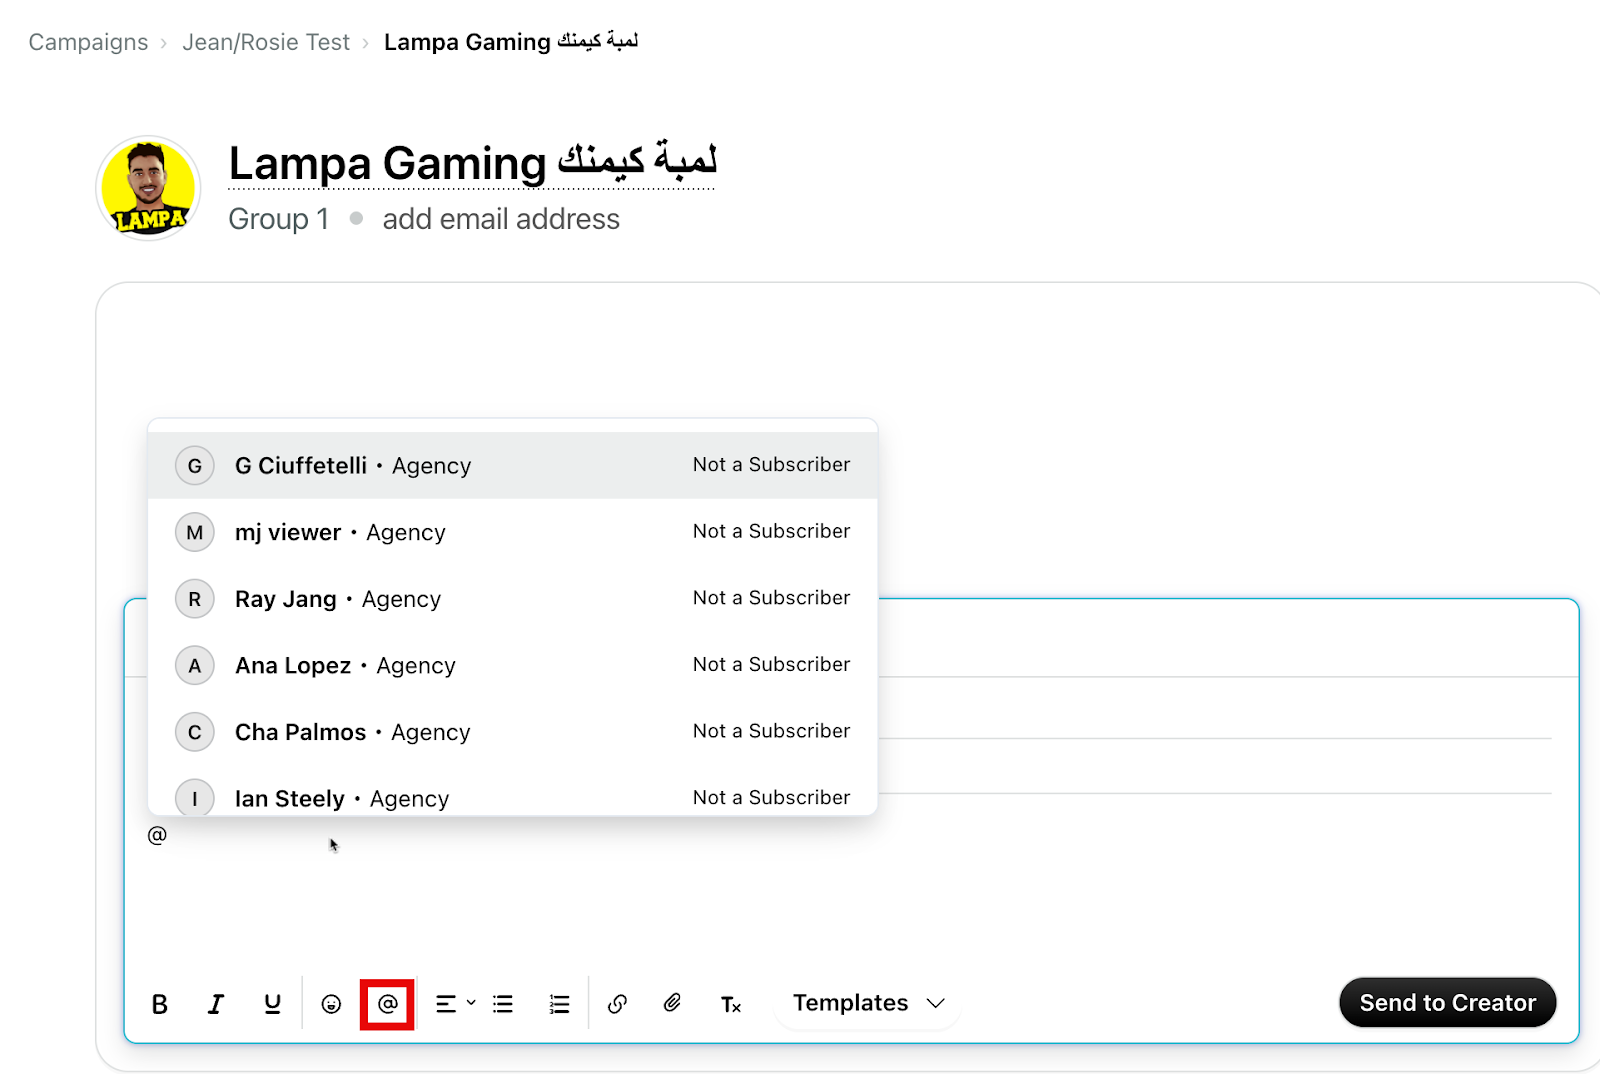1600x1074 pixels.
Task: Mention G Ciuffetelli from list
Action: point(512,465)
